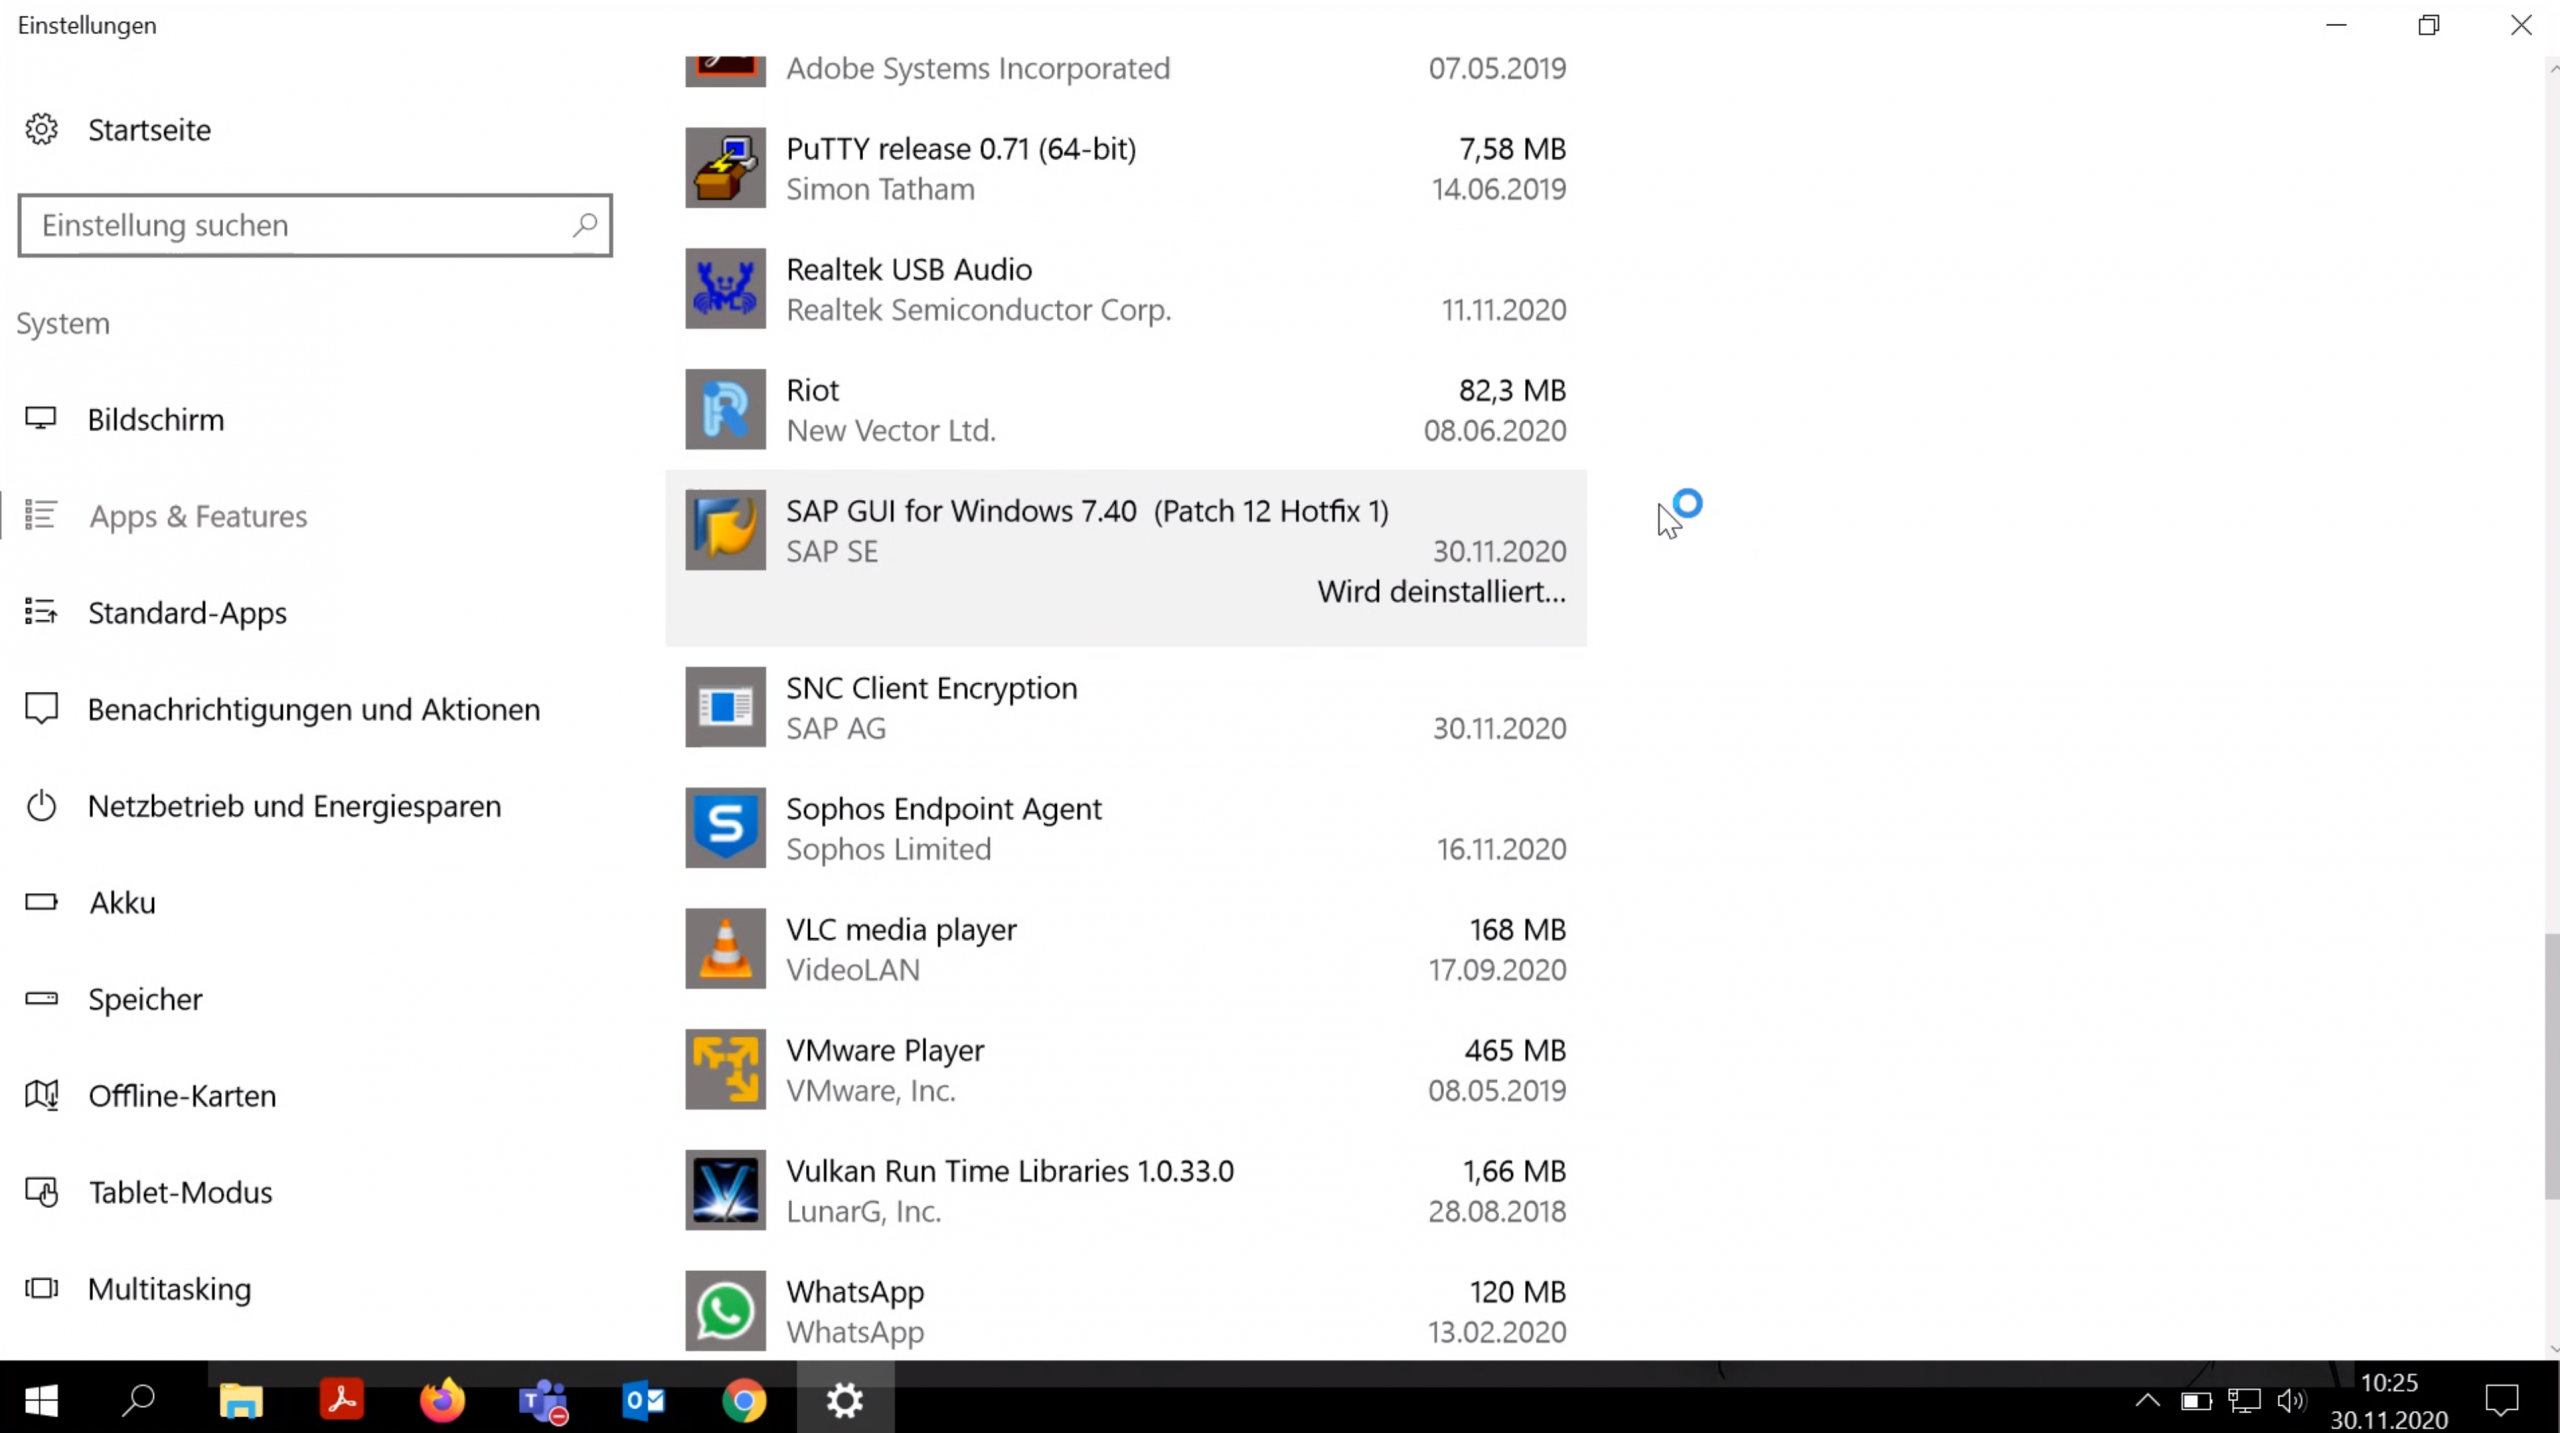Screen dimensions: 2560x1433
Task: Click the tray network icon
Action: (x=2244, y=1401)
